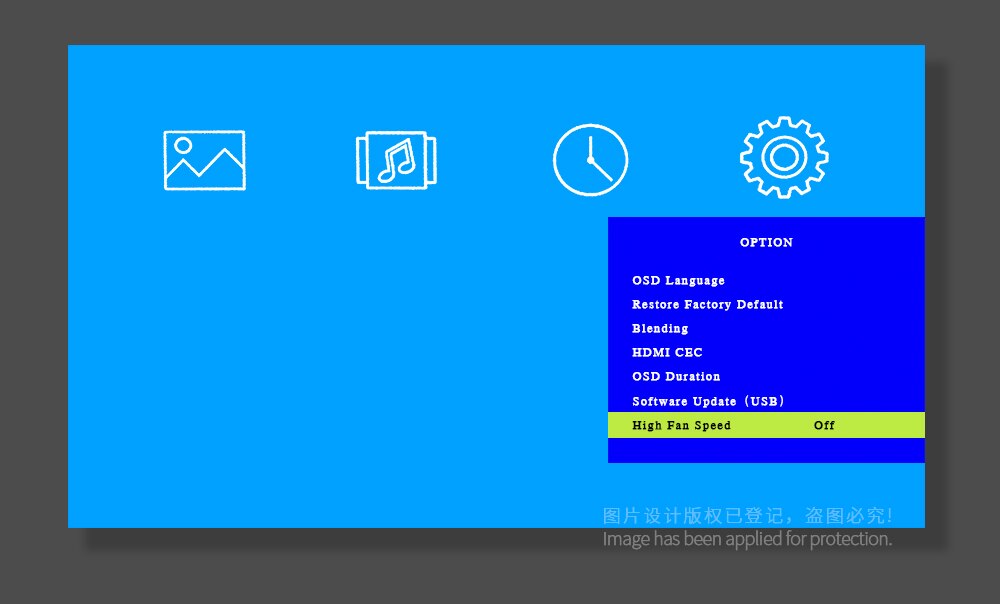Click the small sun circle in picture icon
This screenshot has width=1000, height=604.
click(x=182, y=144)
